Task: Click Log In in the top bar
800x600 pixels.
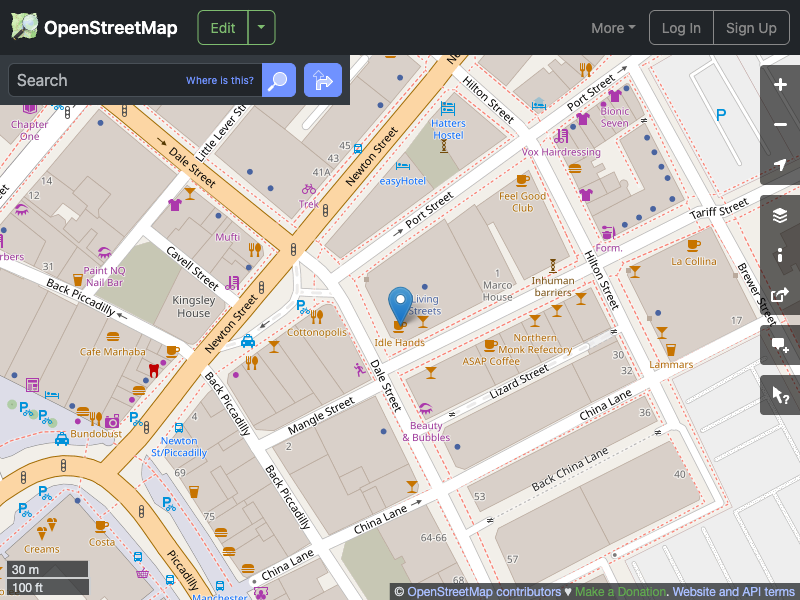Action: (x=681, y=27)
